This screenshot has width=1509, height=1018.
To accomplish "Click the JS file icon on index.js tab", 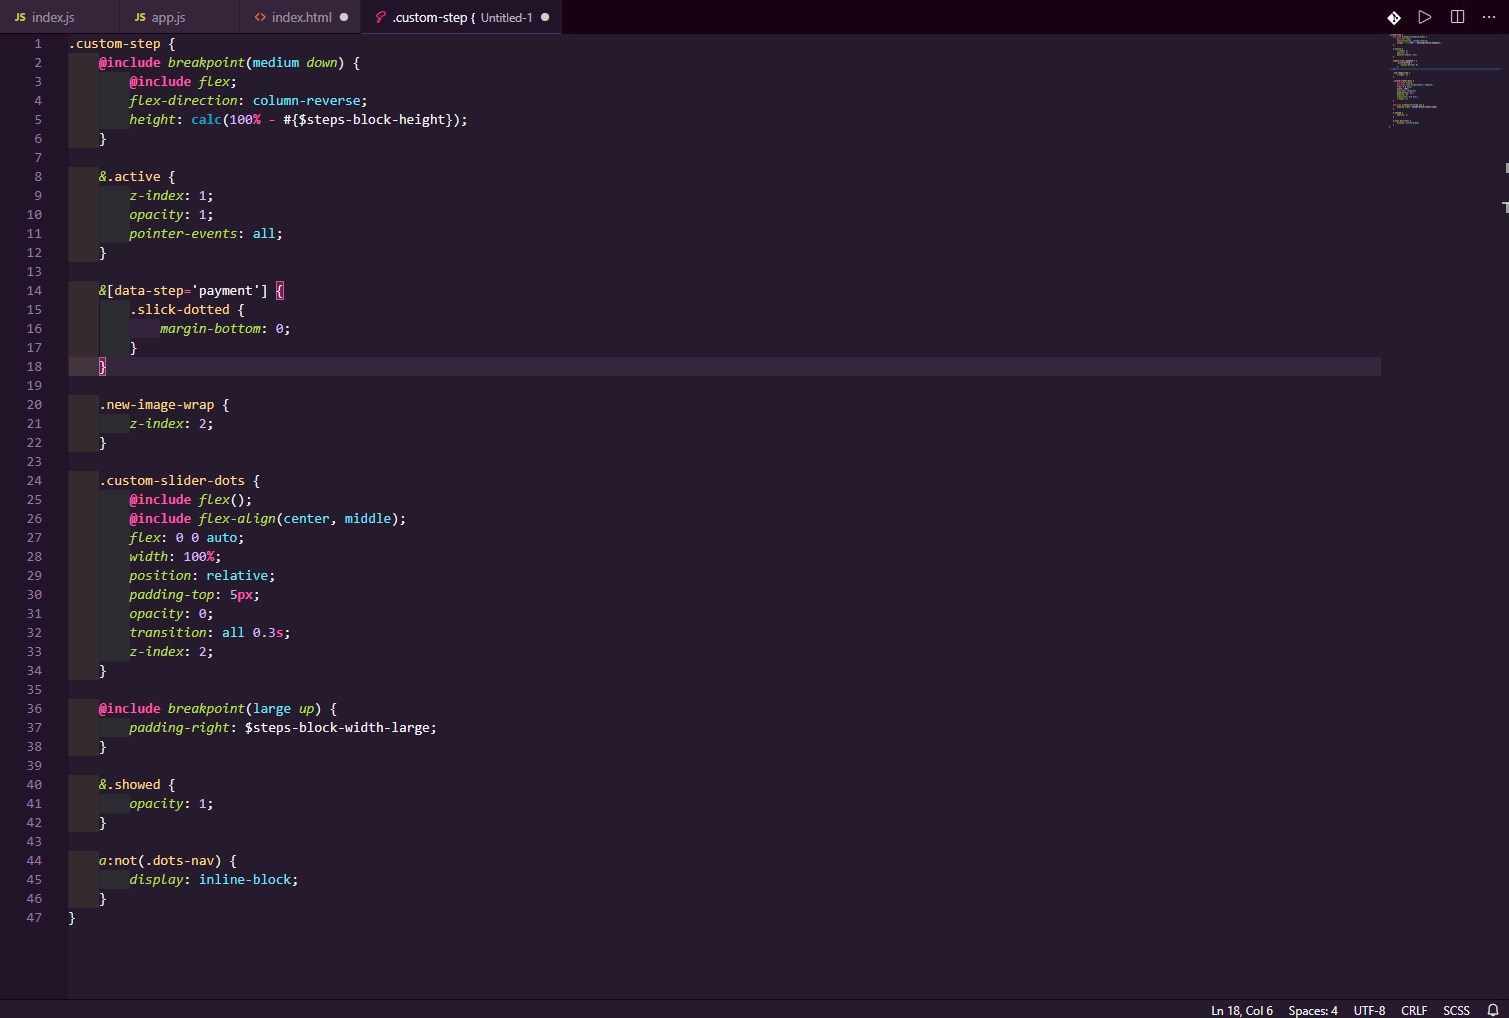I will click(20, 17).
